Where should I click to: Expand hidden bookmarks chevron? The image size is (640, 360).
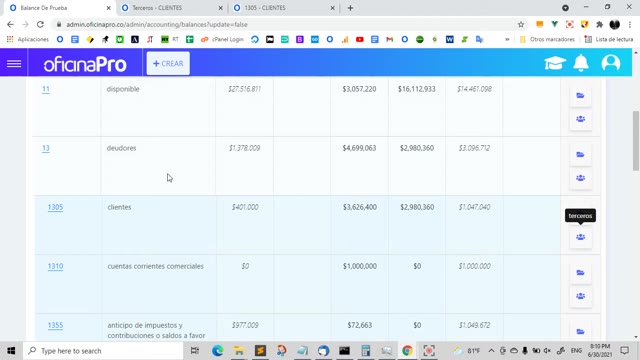507,39
